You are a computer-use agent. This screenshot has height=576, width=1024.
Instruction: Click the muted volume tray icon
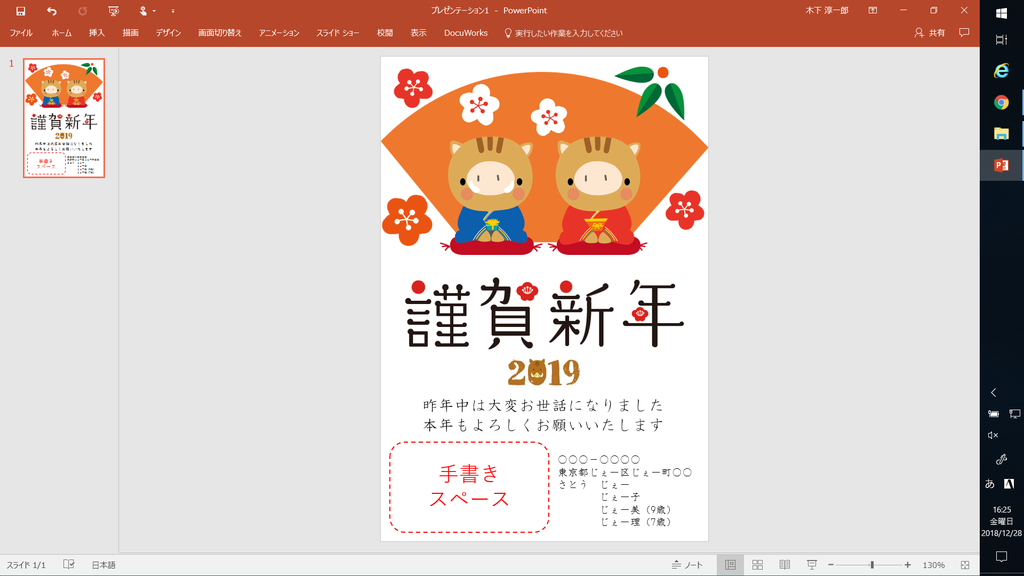pyautogui.click(x=993, y=435)
